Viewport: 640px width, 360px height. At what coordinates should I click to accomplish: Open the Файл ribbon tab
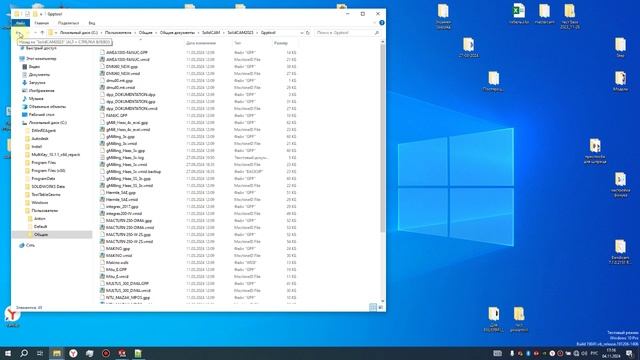[20, 23]
